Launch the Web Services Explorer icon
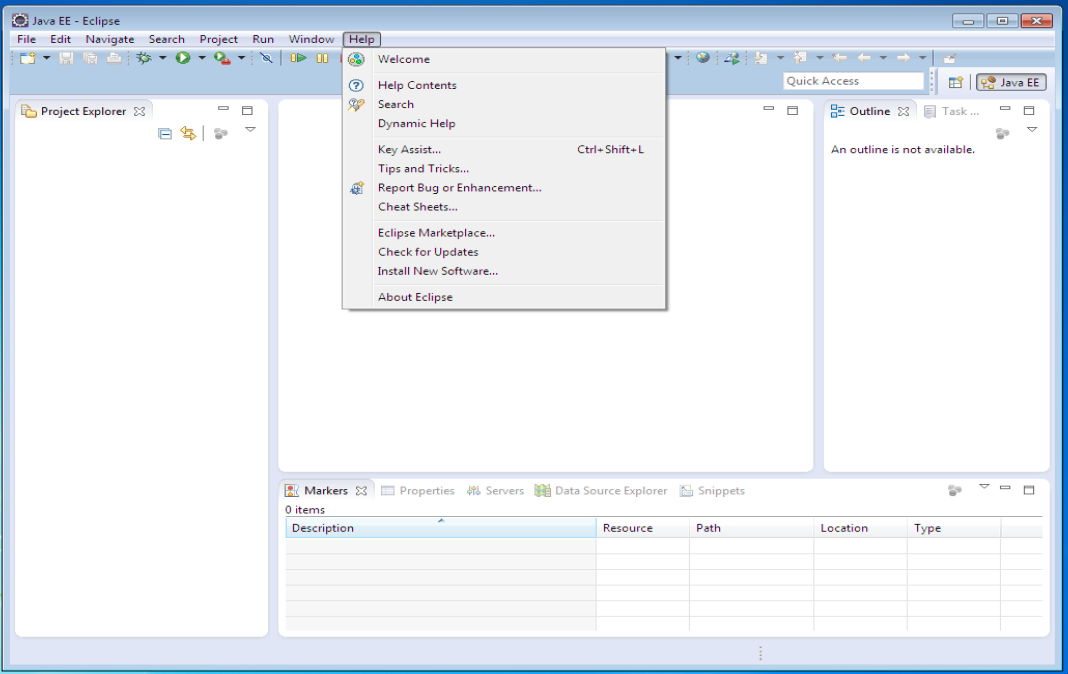 pos(732,59)
